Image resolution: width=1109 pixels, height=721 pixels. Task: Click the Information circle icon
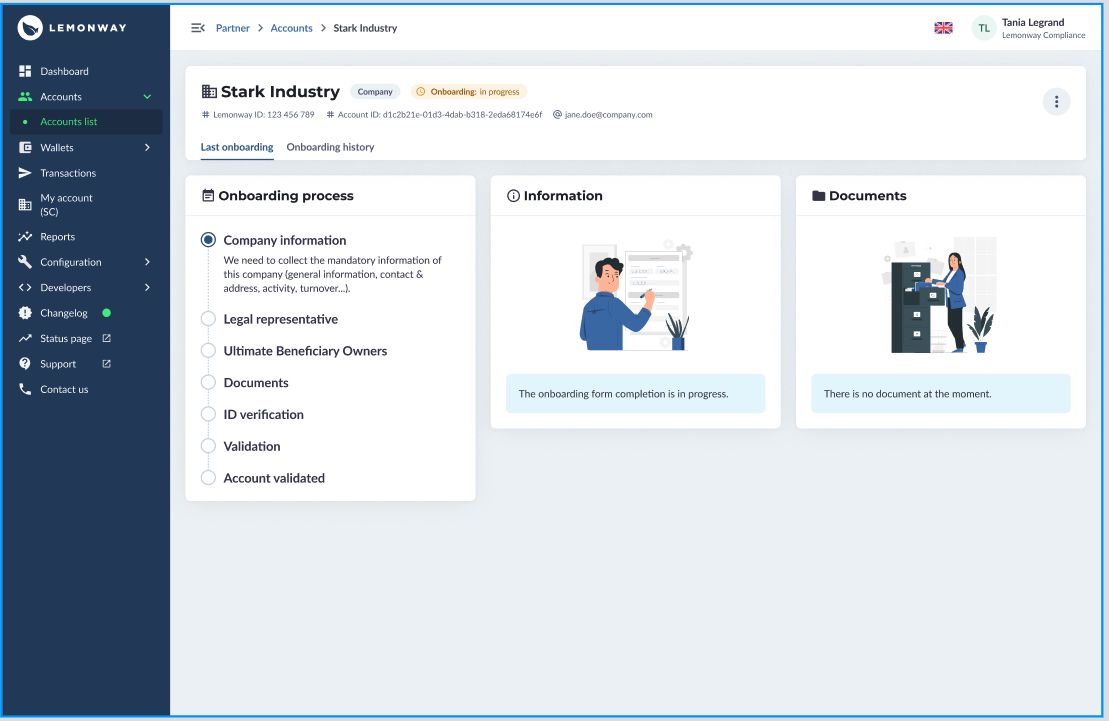click(x=513, y=196)
